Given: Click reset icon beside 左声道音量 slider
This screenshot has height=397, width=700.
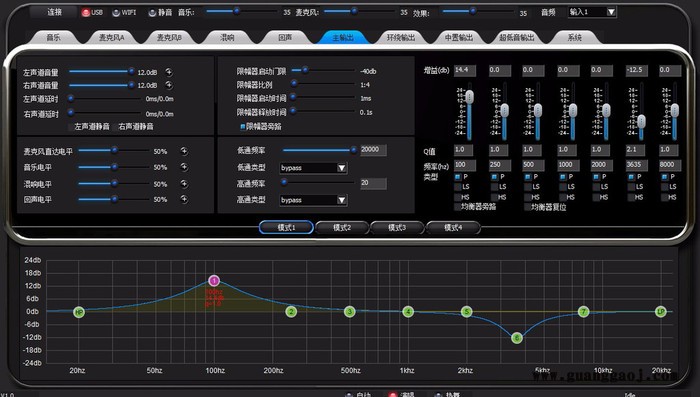Looking at the screenshot, I should pyautogui.click(x=169, y=72).
